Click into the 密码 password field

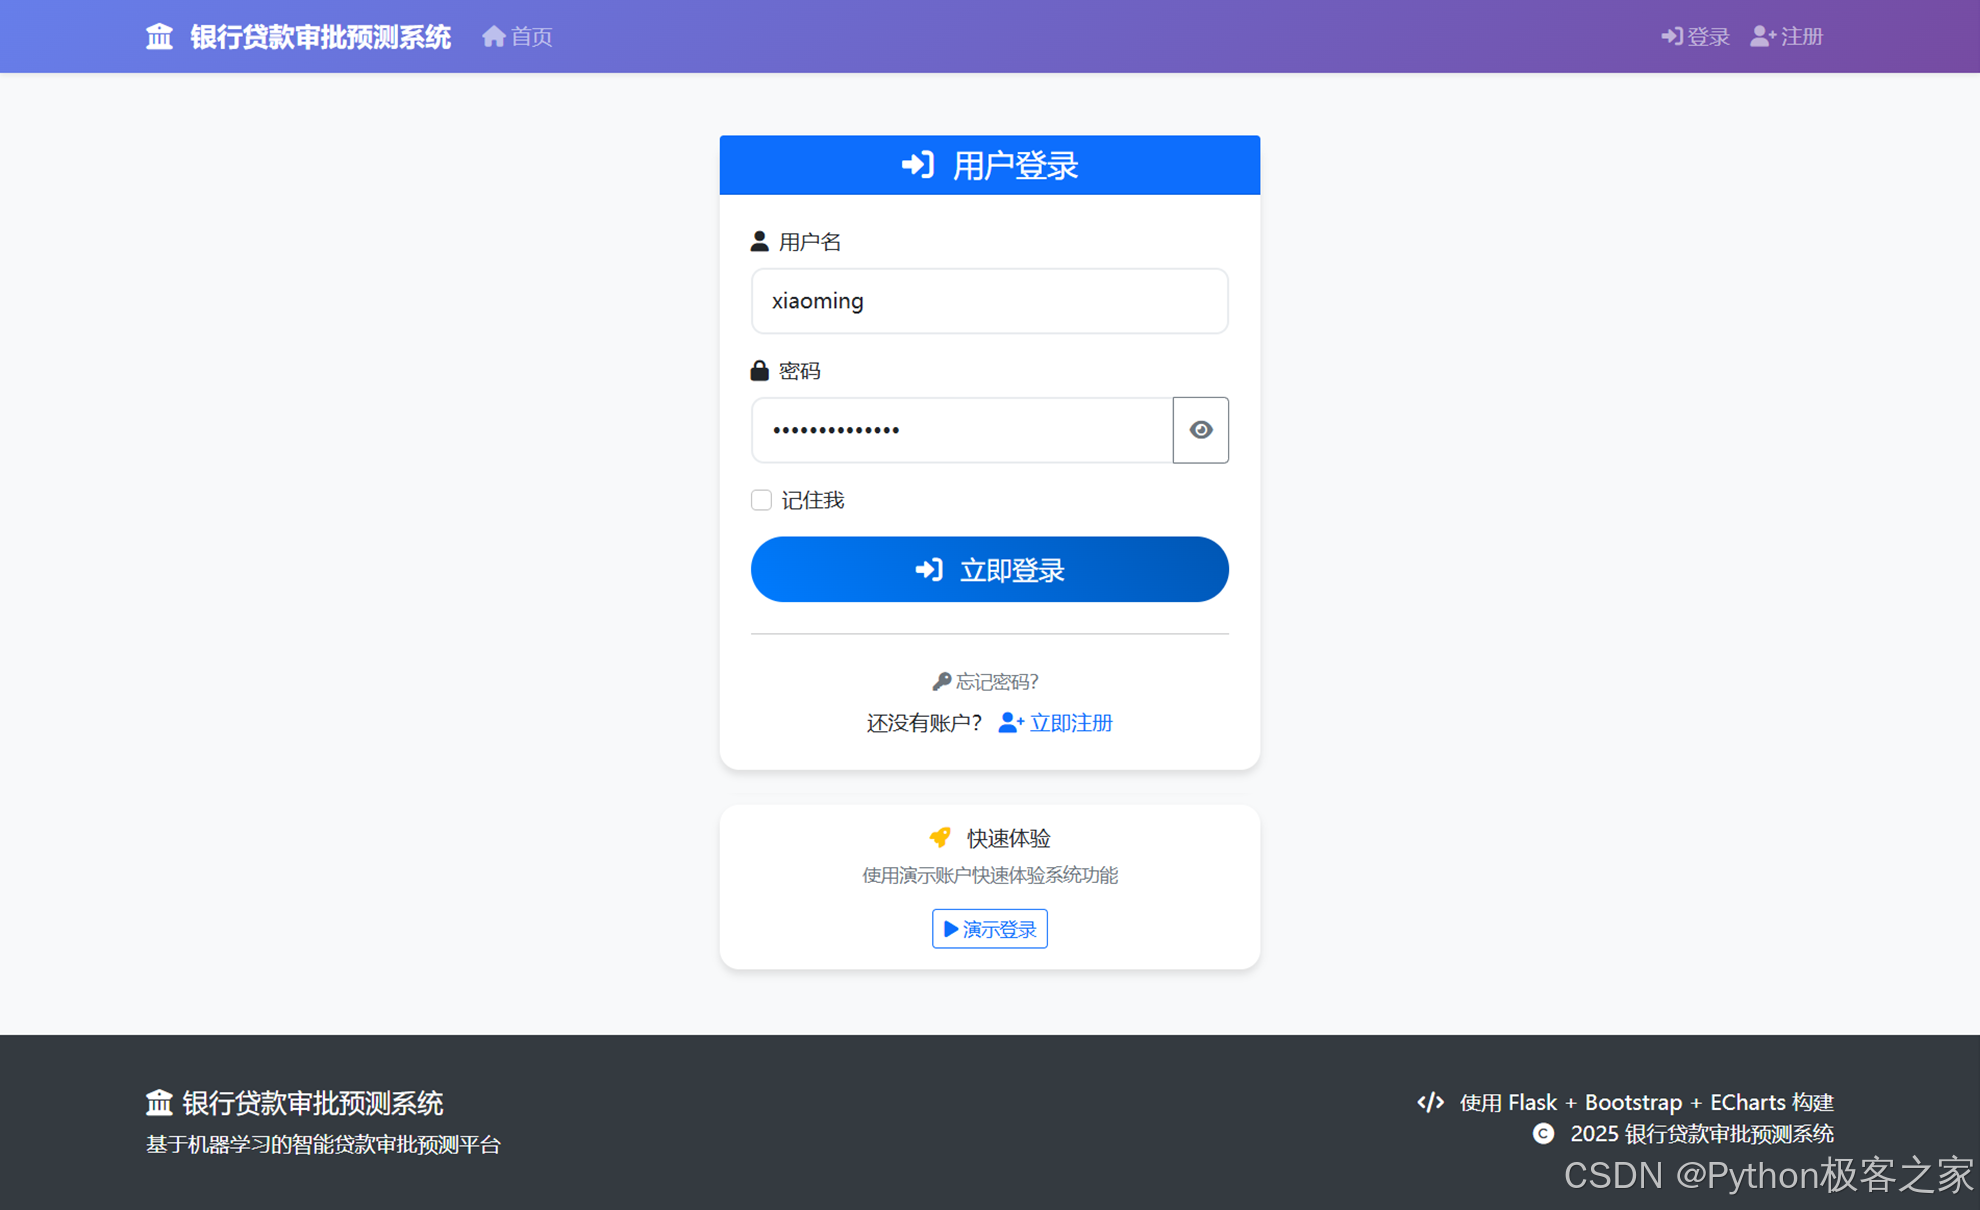click(961, 430)
